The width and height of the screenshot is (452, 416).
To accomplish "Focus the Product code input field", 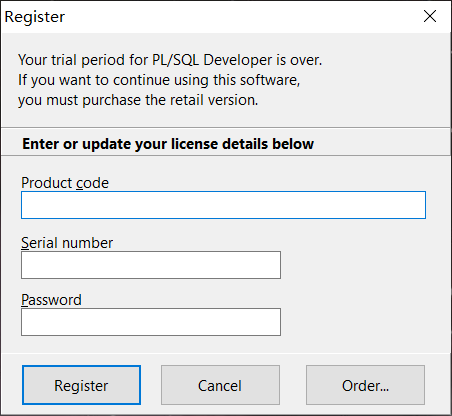I will (223, 205).
